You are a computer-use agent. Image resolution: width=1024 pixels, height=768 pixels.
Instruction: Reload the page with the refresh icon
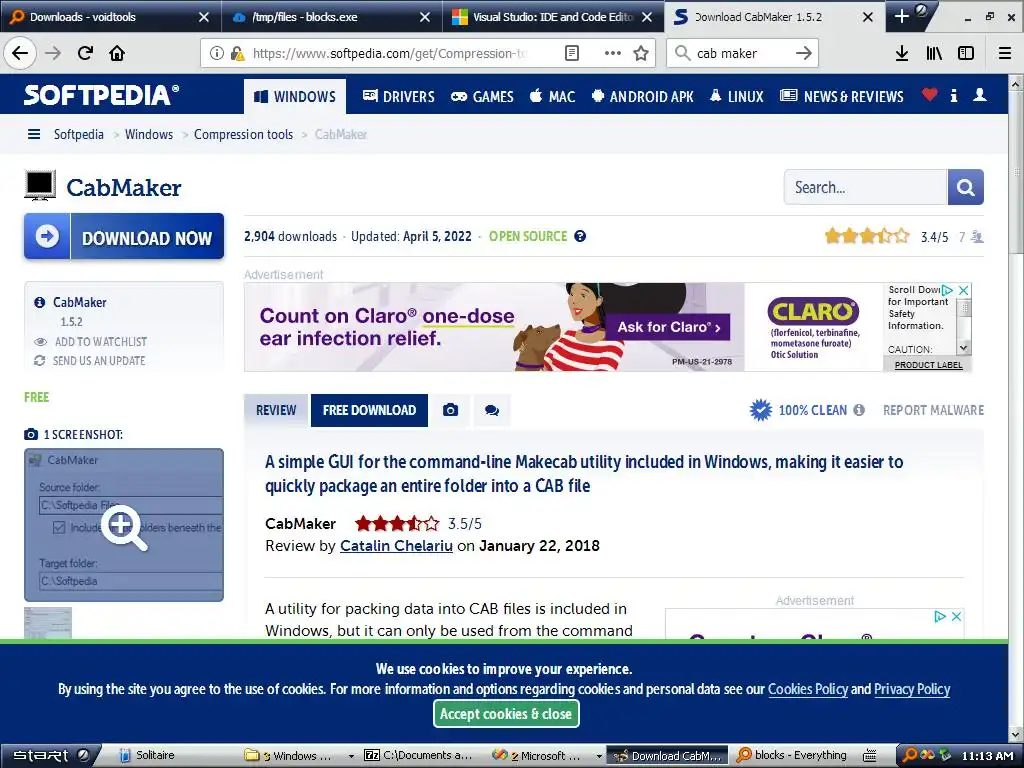[x=85, y=53]
